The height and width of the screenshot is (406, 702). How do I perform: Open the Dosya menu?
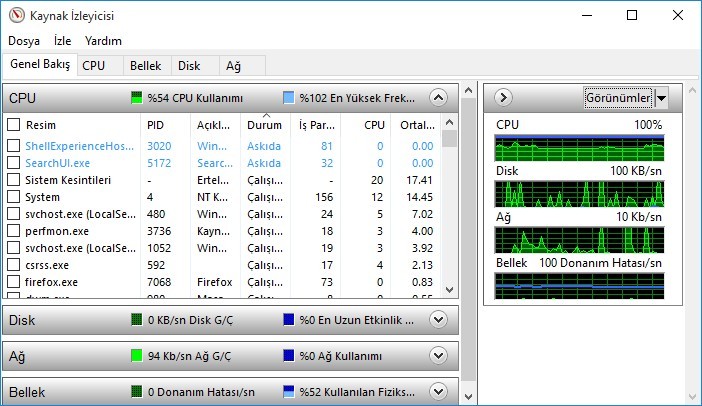24,41
